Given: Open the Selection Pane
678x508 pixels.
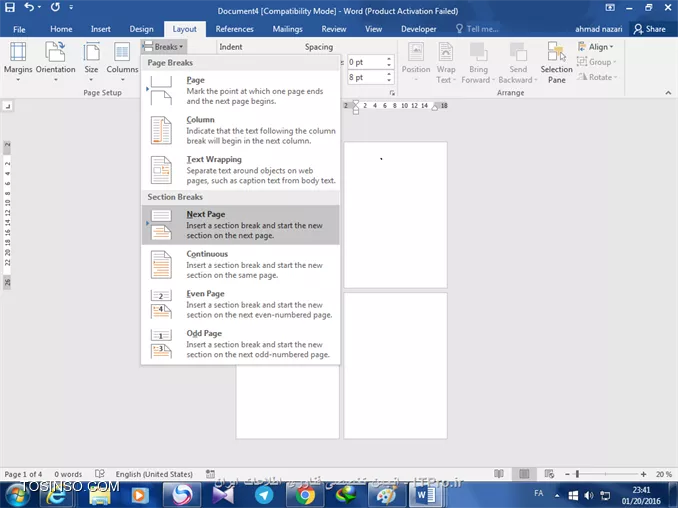Looking at the screenshot, I should point(556,62).
